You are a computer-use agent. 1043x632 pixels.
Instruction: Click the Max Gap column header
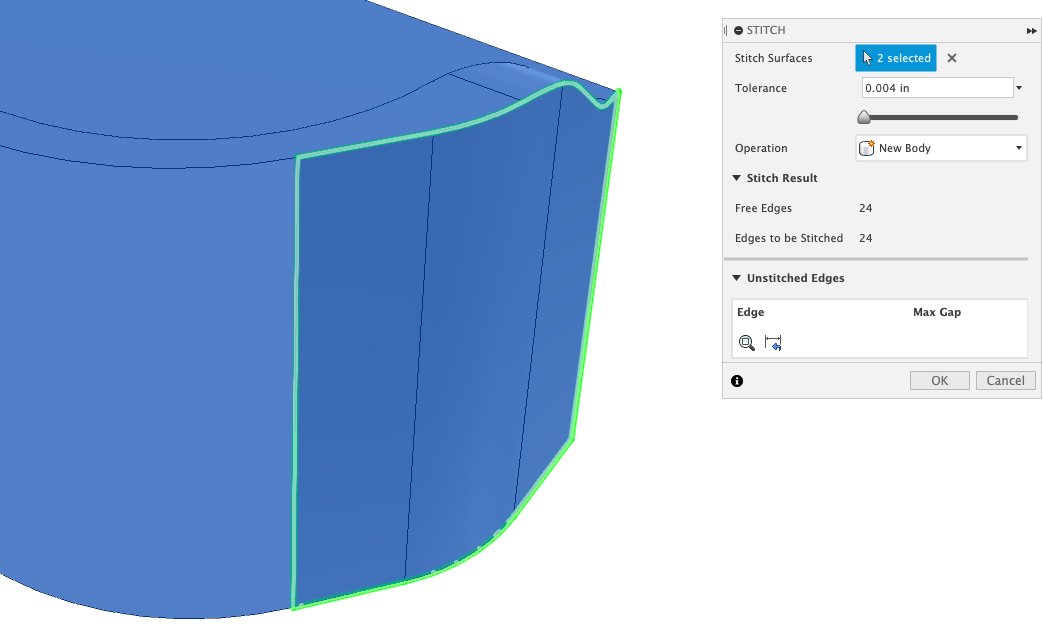point(936,312)
